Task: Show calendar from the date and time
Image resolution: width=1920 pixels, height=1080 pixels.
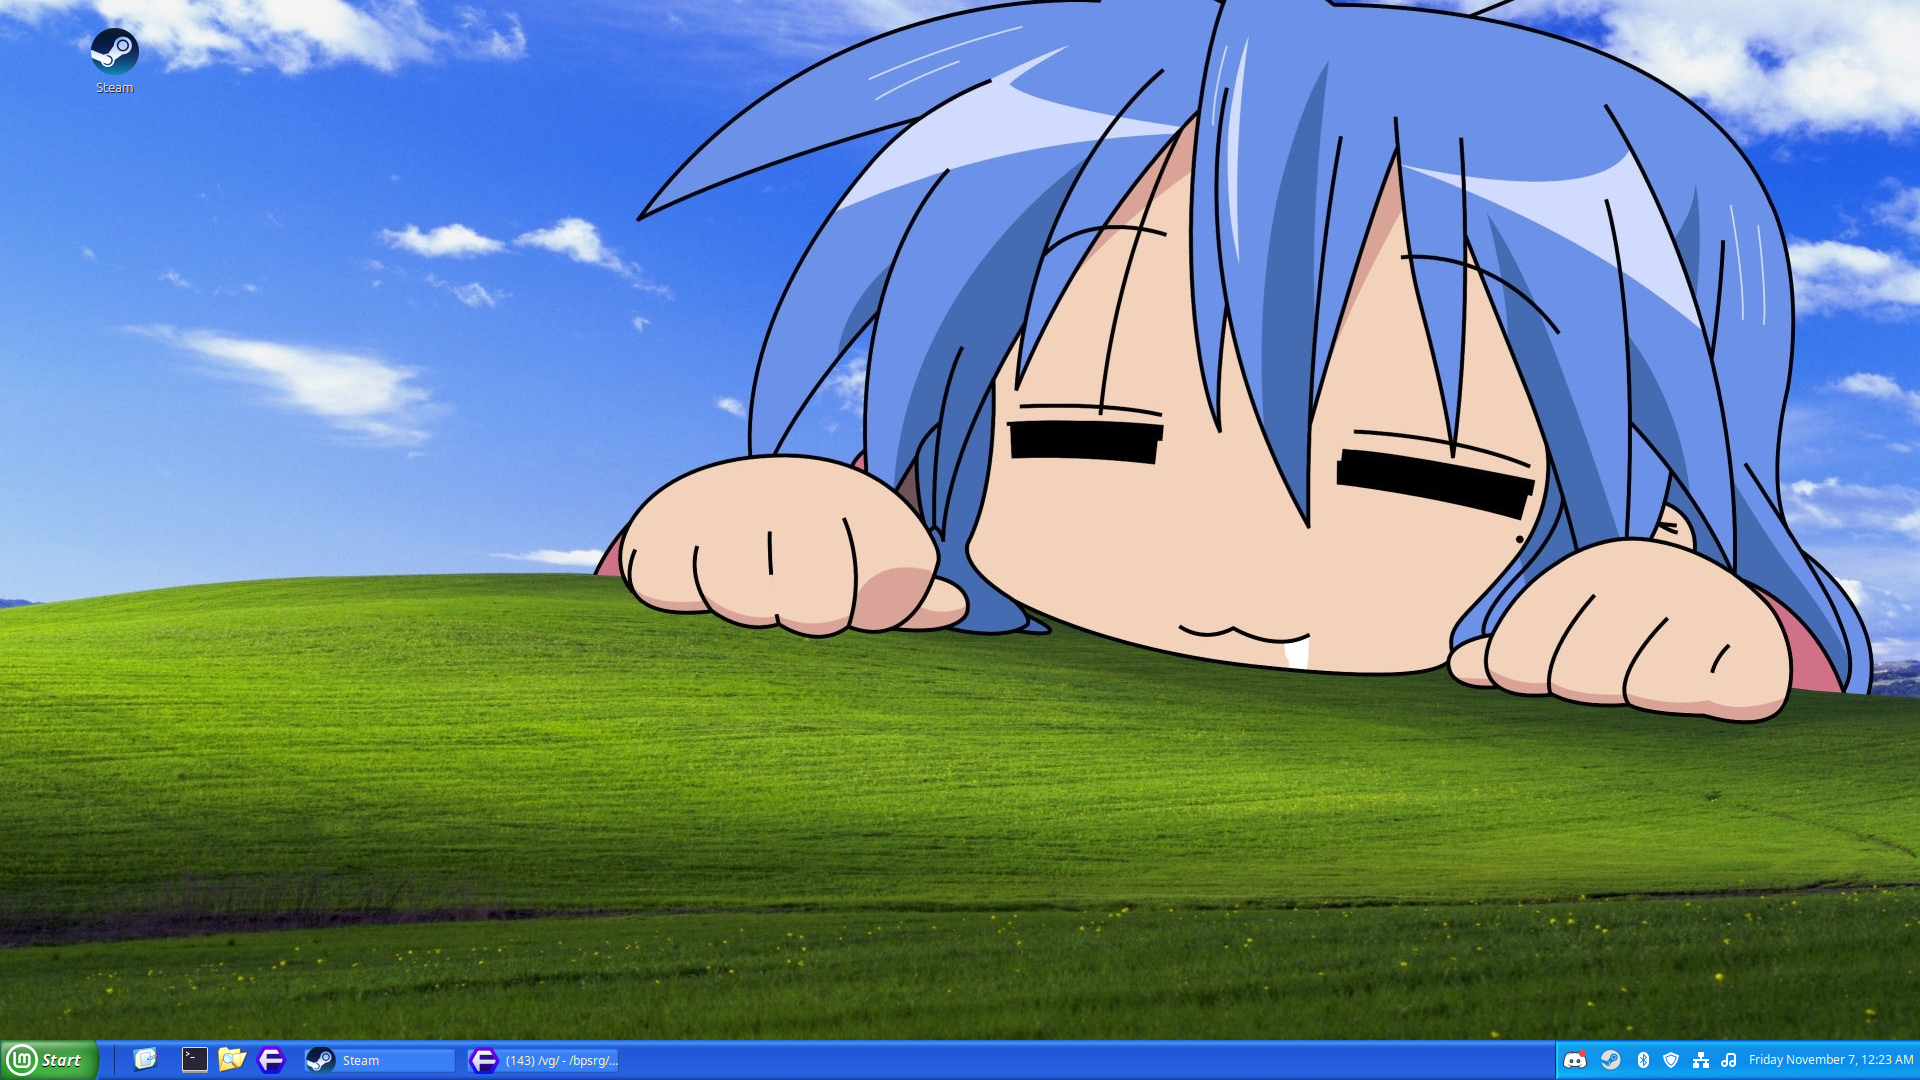Action: (1830, 1059)
